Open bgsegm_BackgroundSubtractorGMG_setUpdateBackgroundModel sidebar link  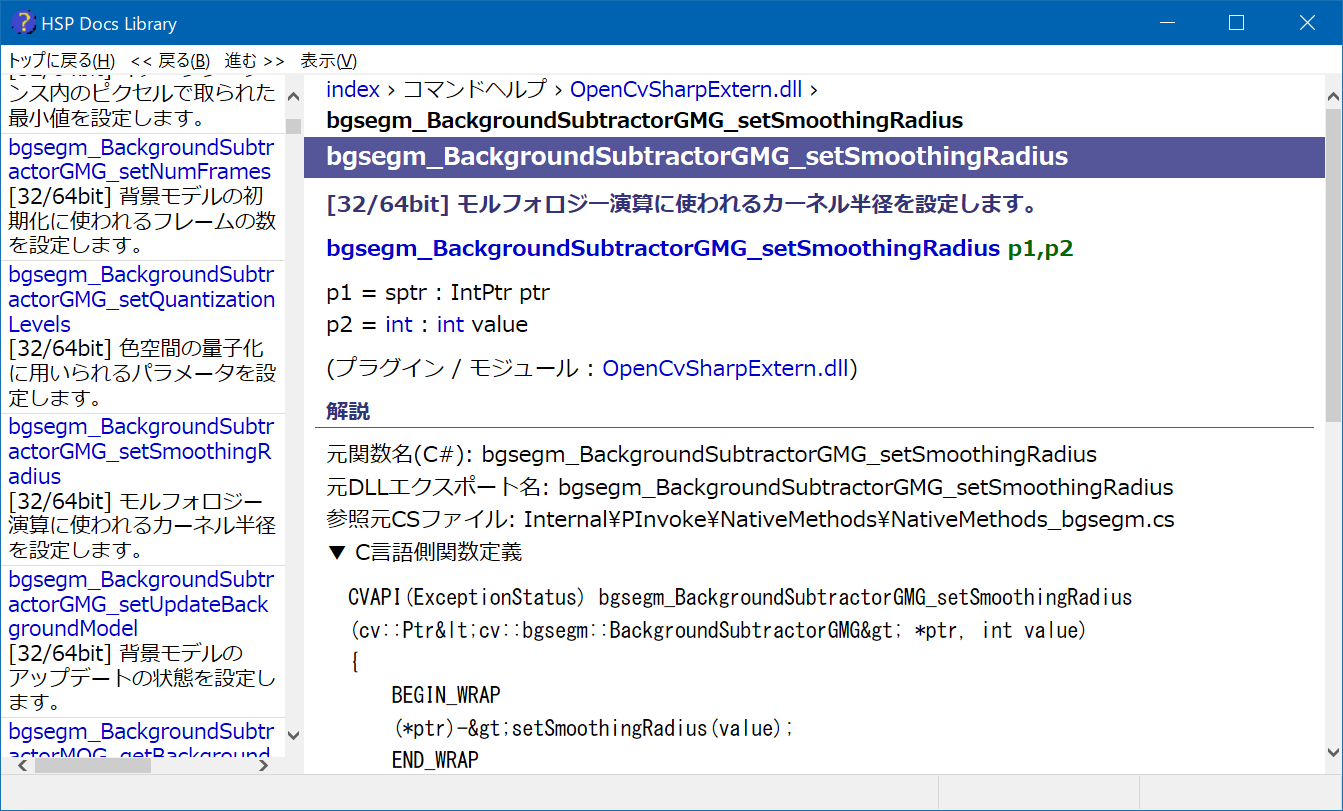pos(140,604)
